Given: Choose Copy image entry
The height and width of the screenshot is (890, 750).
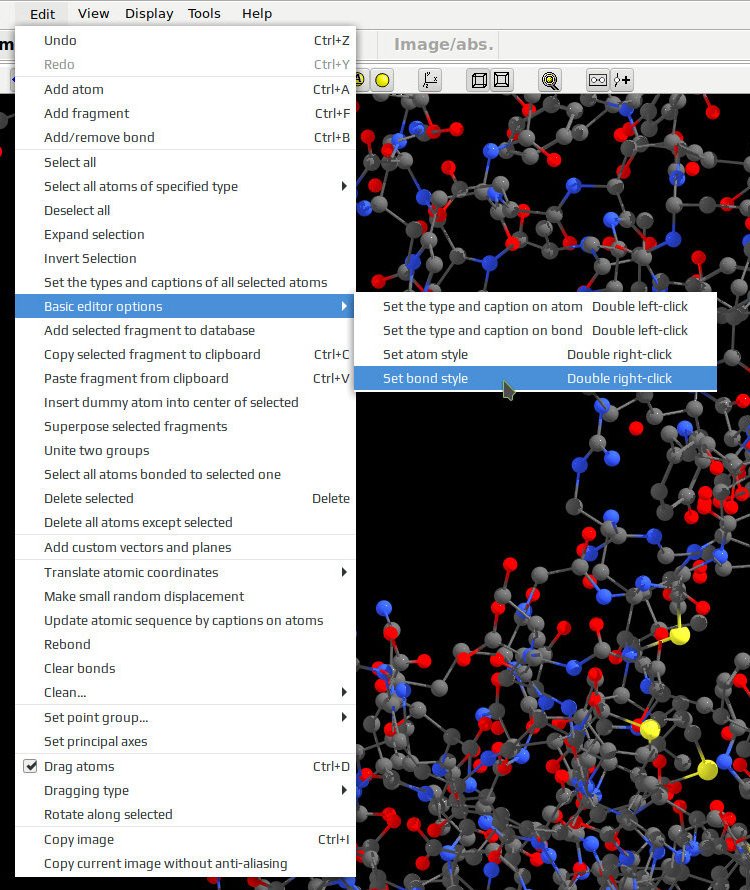Looking at the screenshot, I should coord(185,839).
